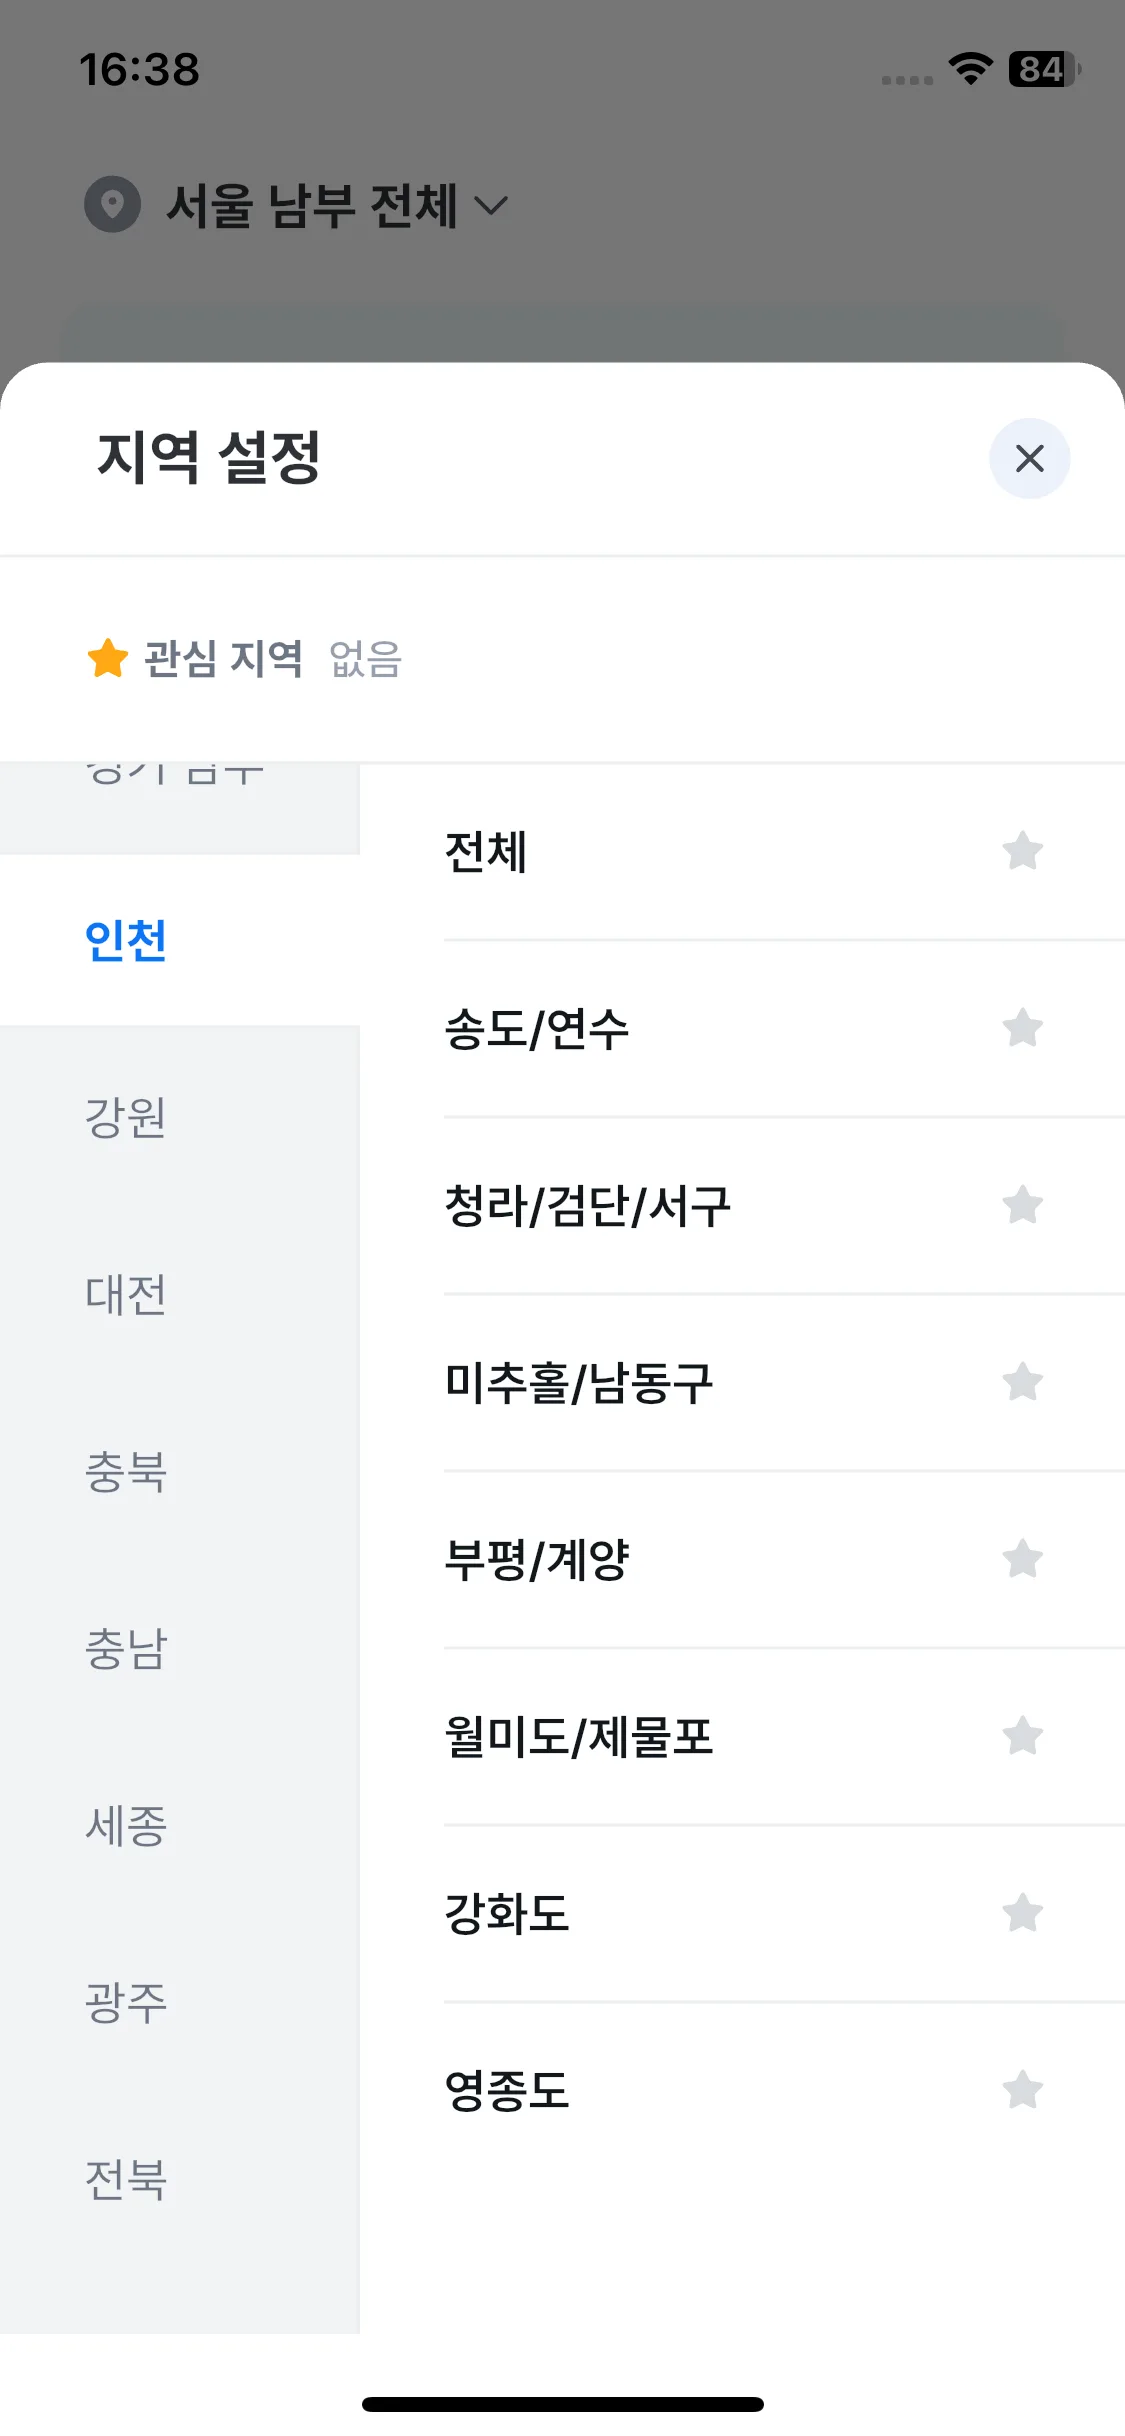Viewport: 1125px width, 2436px height.
Task: Tap the star icon beside 부평/계양
Action: (x=1022, y=1559)
